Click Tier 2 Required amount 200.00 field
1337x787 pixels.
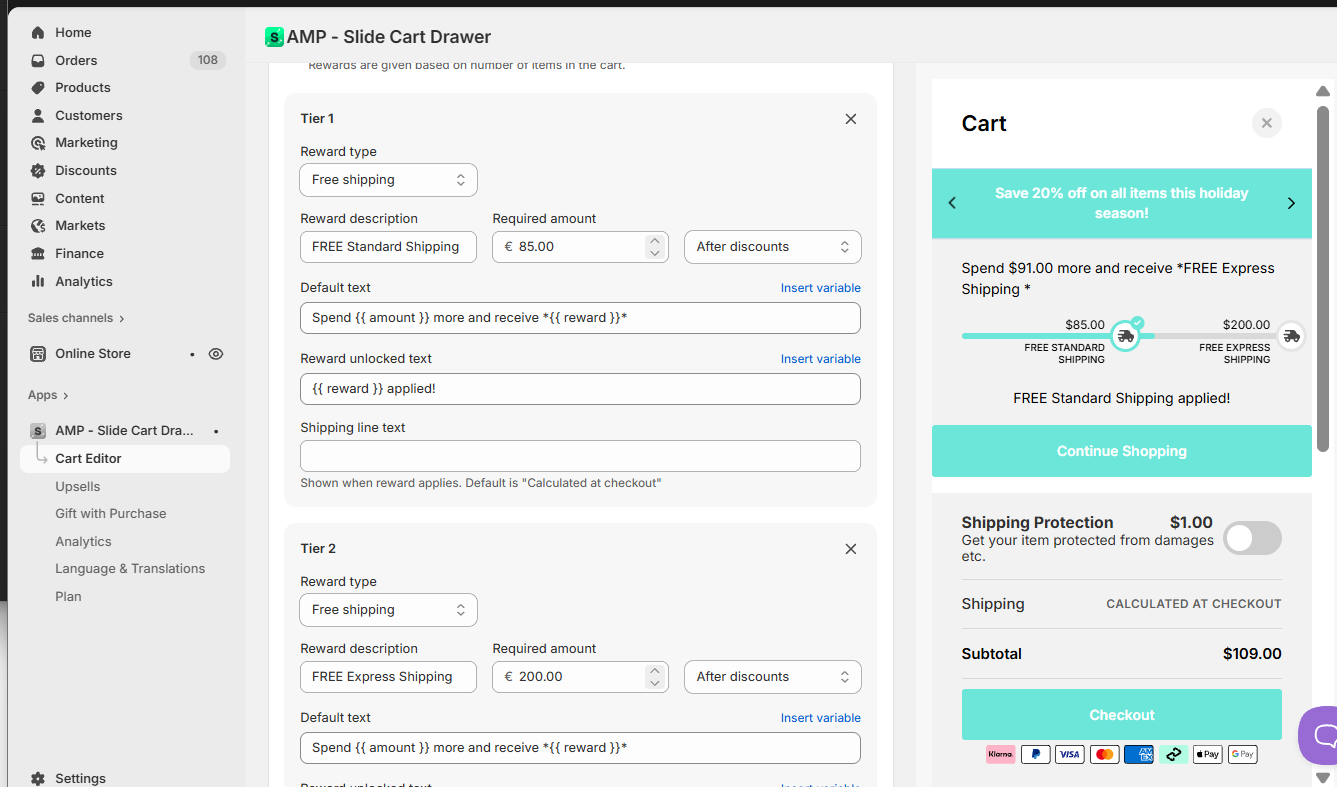point(580,677)
